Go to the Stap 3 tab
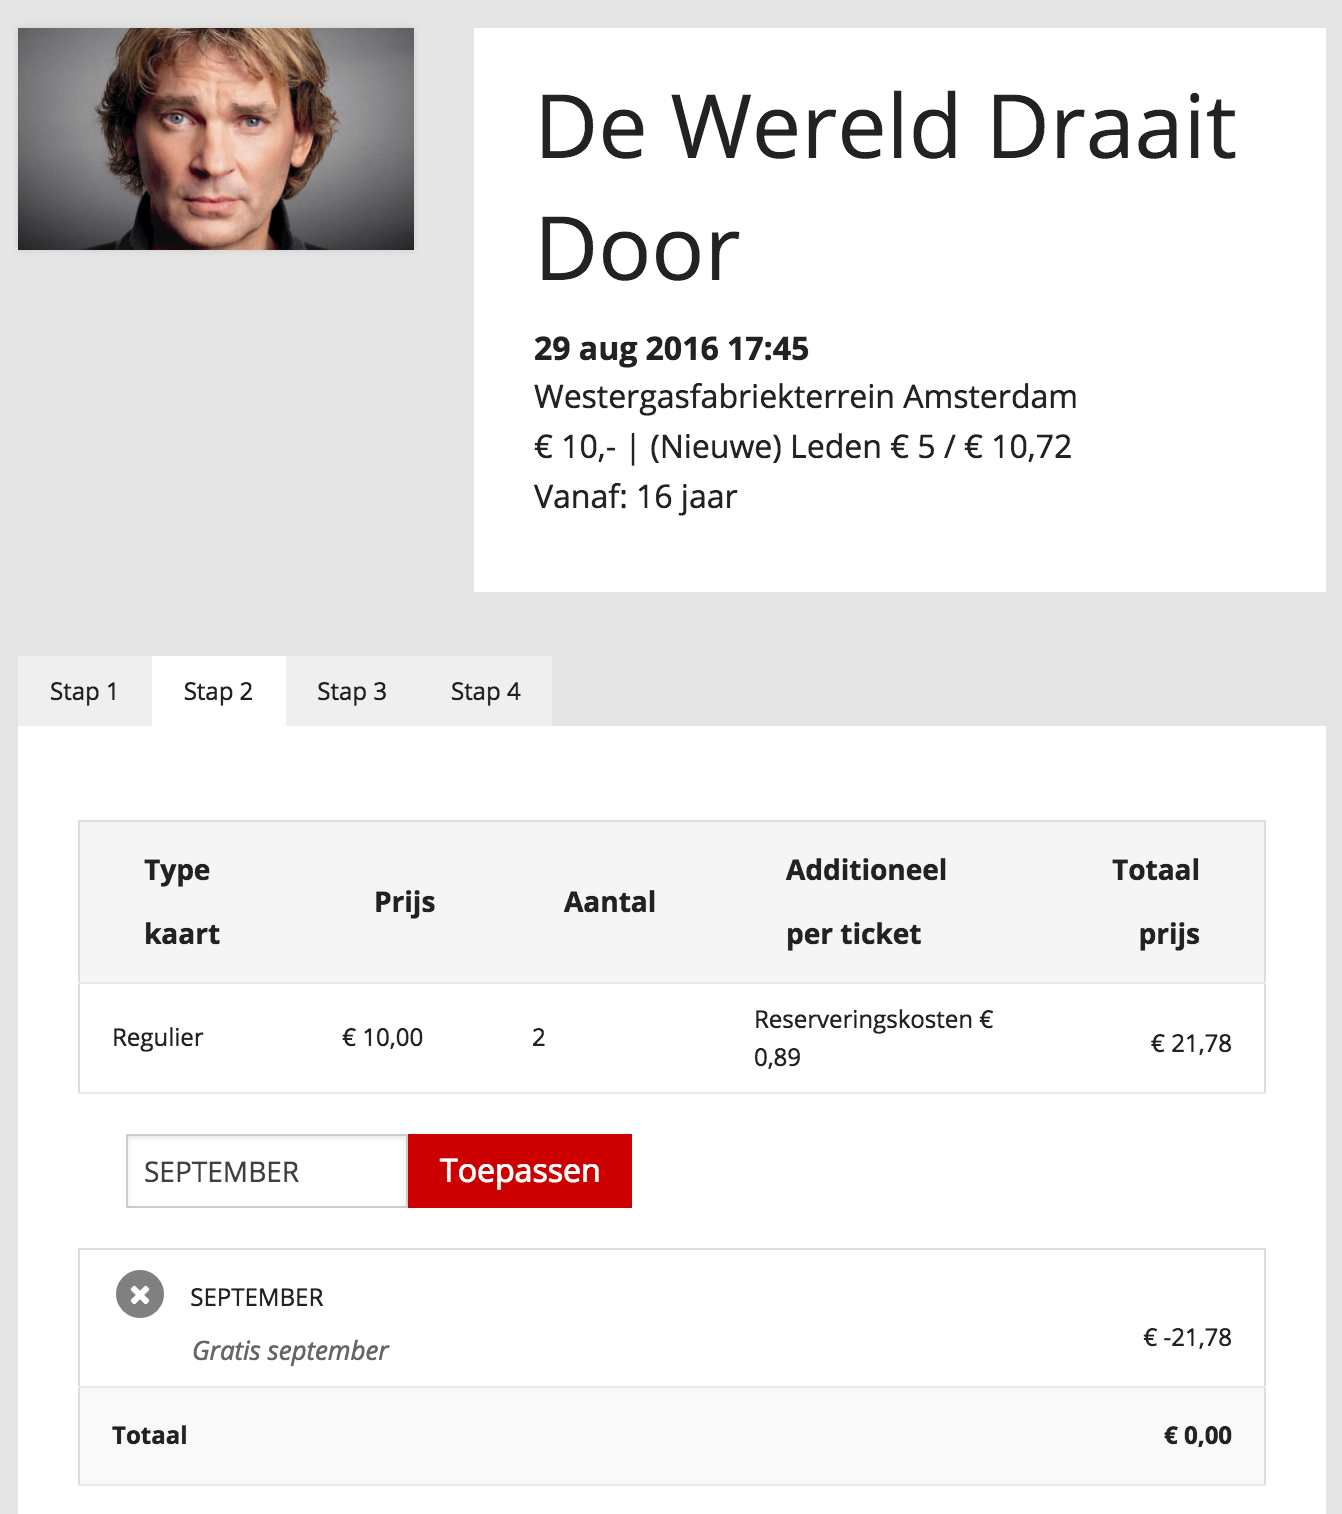 [352, 691]
